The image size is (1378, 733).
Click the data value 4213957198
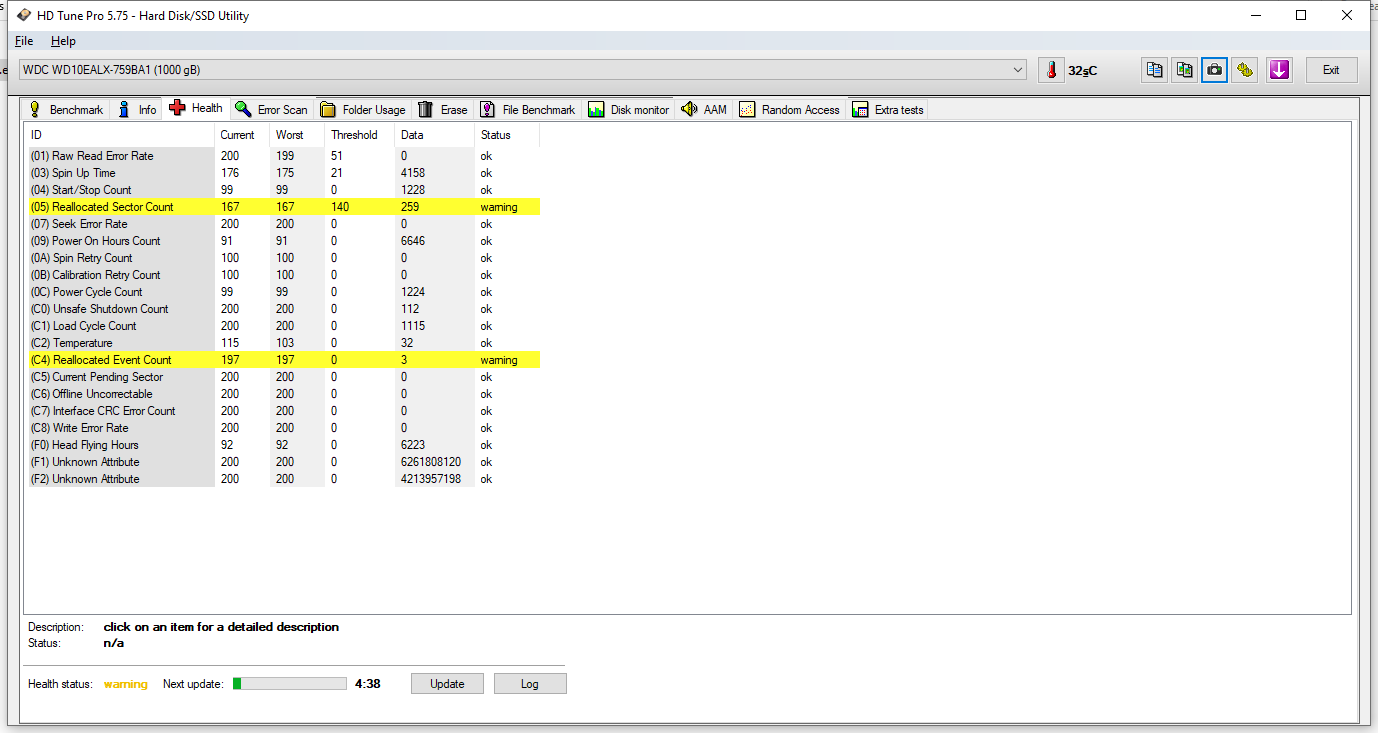click(431, 479)
